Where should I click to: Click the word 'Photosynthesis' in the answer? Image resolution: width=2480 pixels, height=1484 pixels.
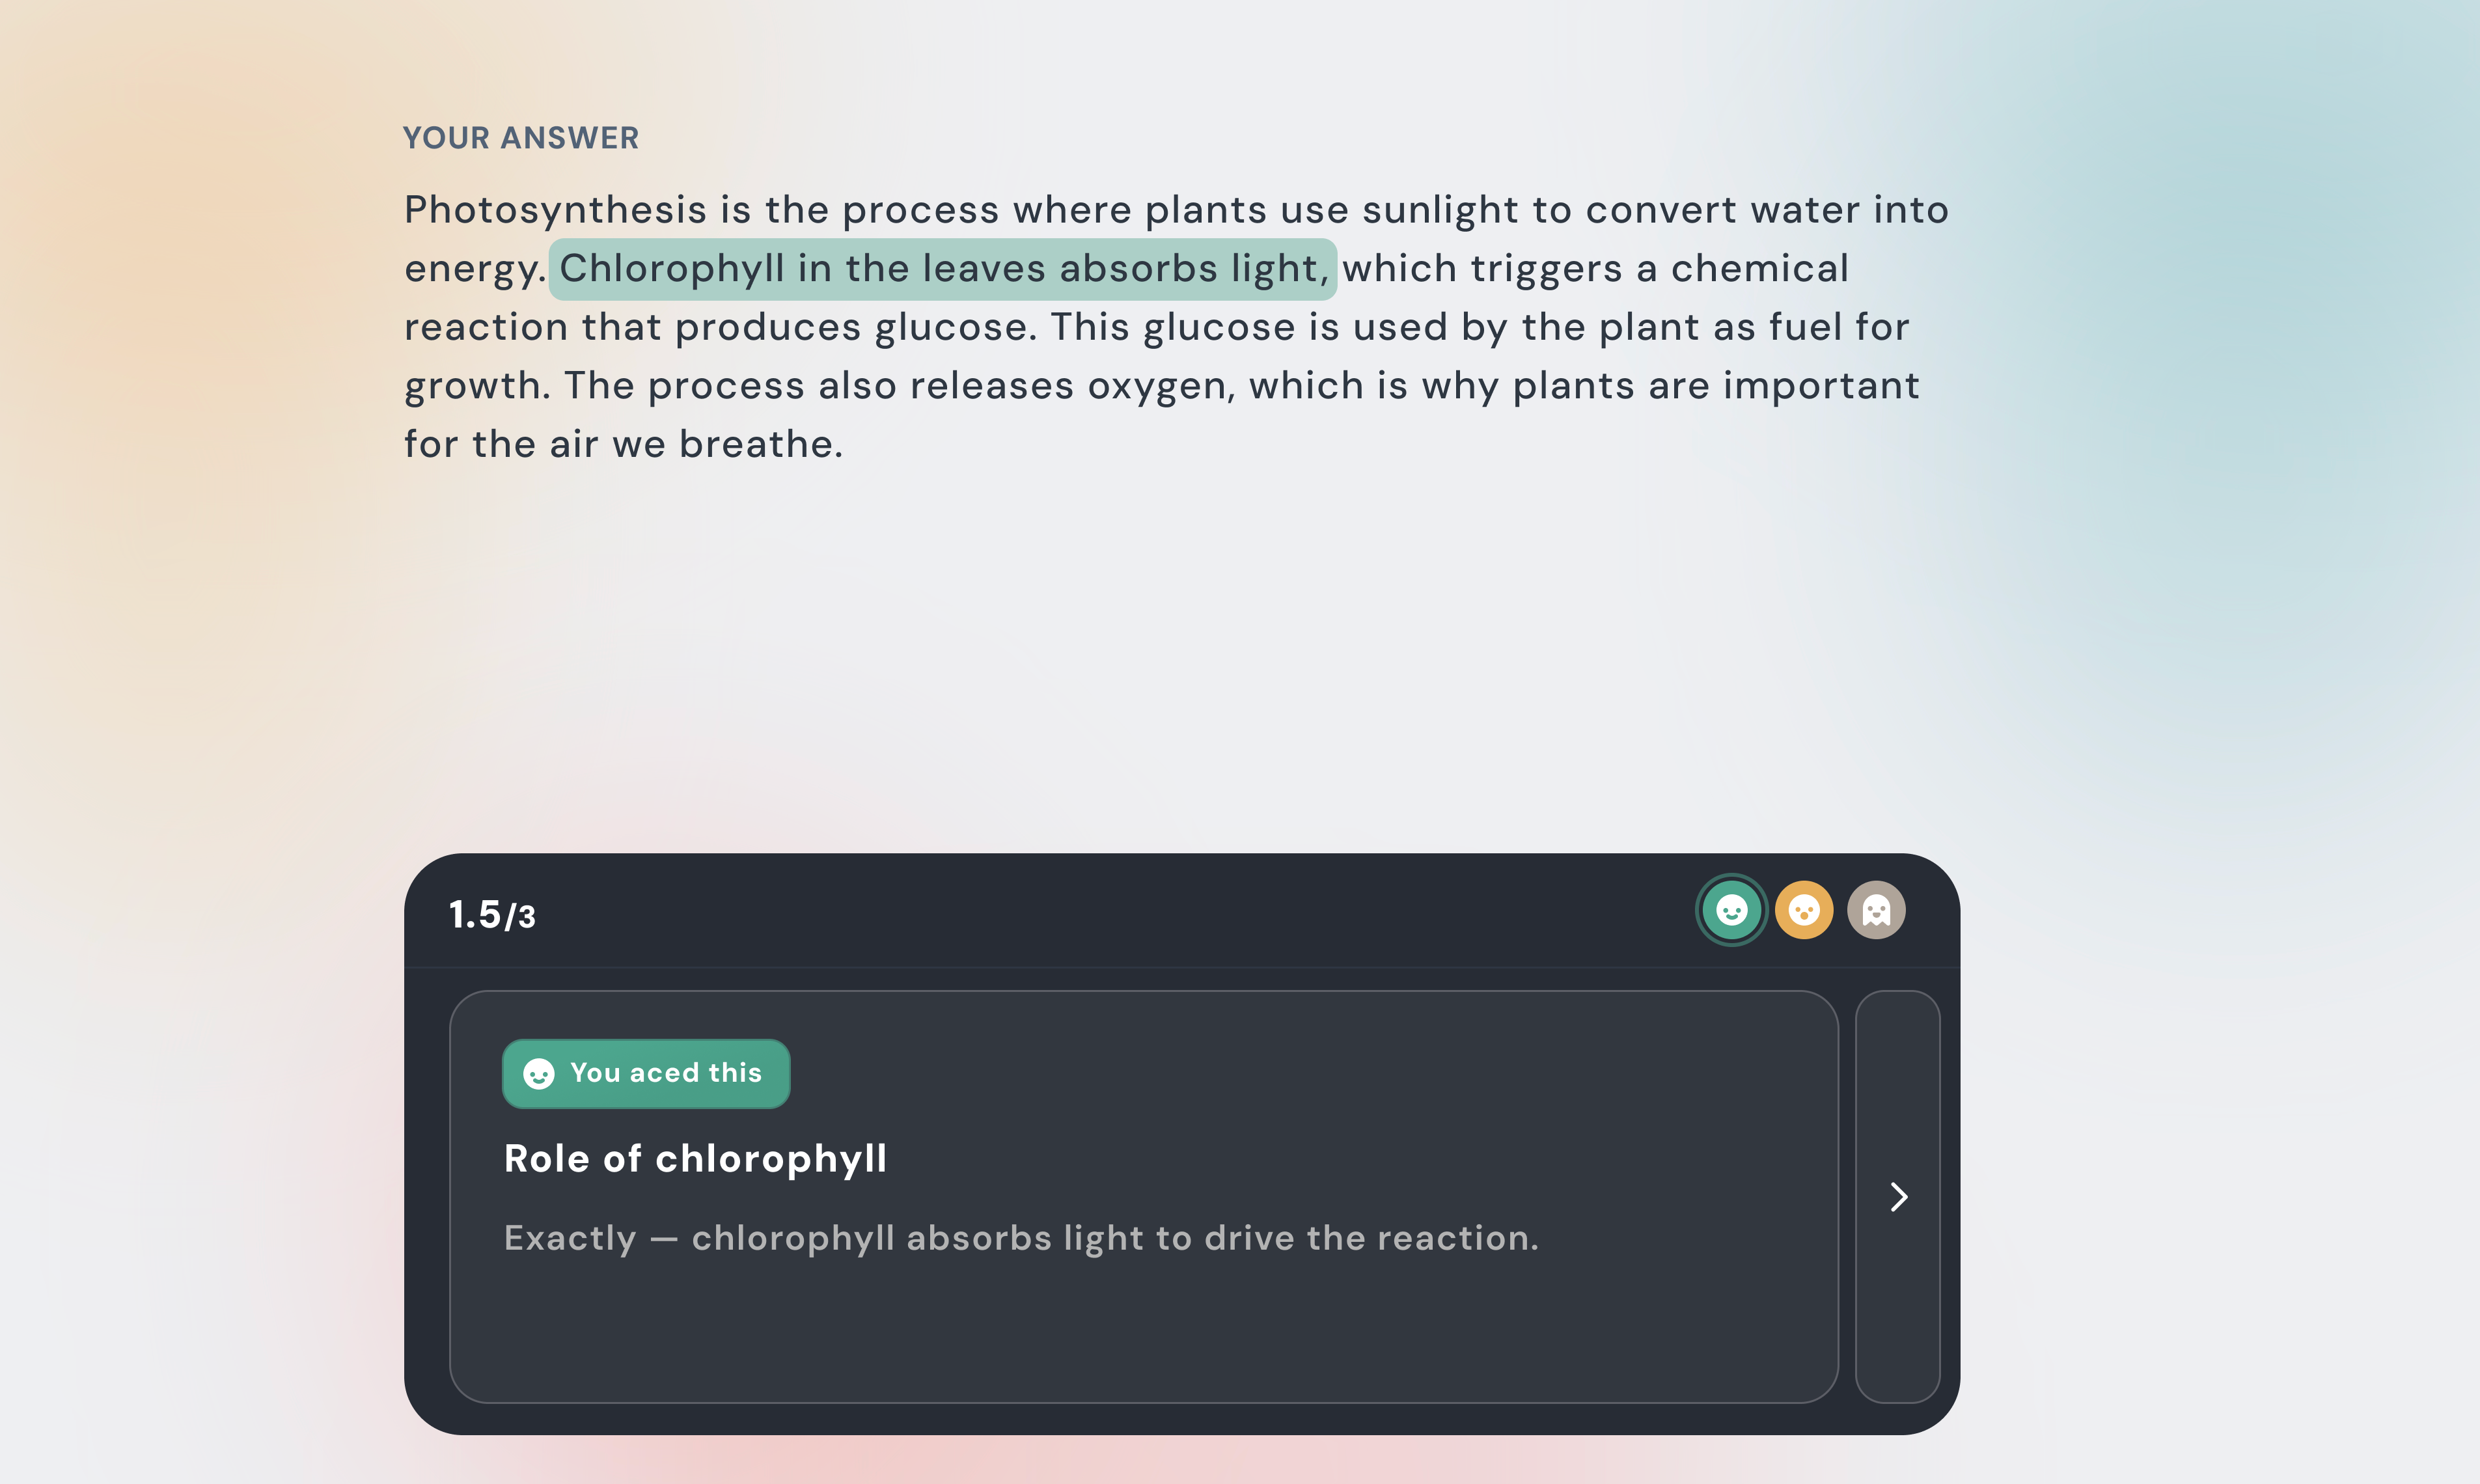click(555, 210)
